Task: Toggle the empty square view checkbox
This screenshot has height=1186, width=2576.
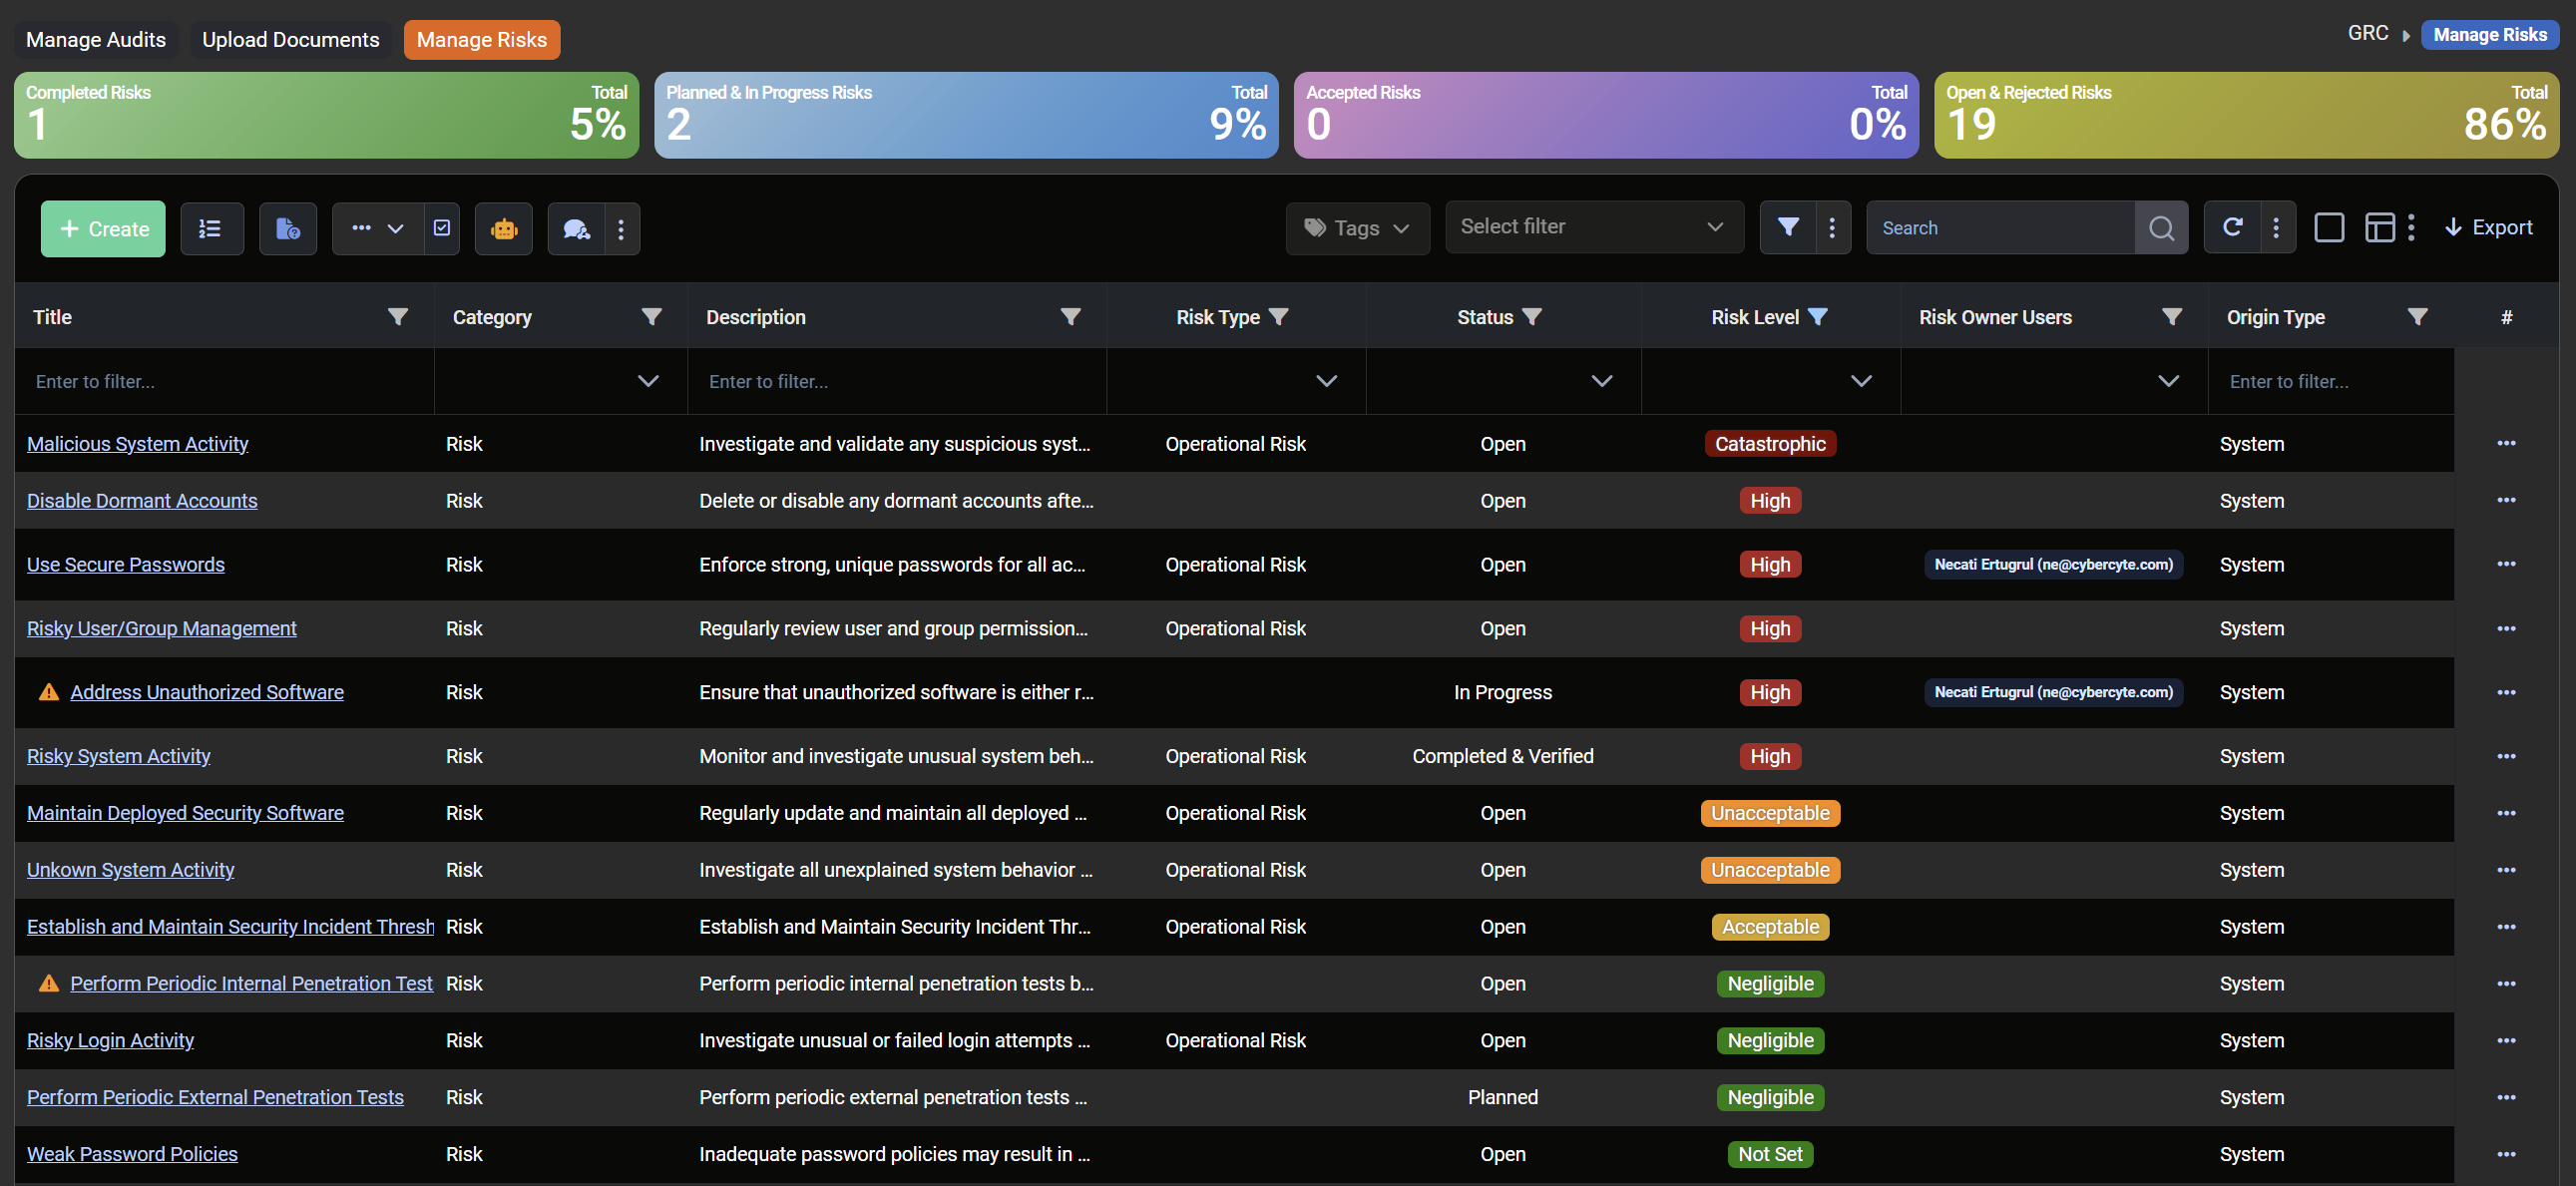Action: tap(2329, 228)
